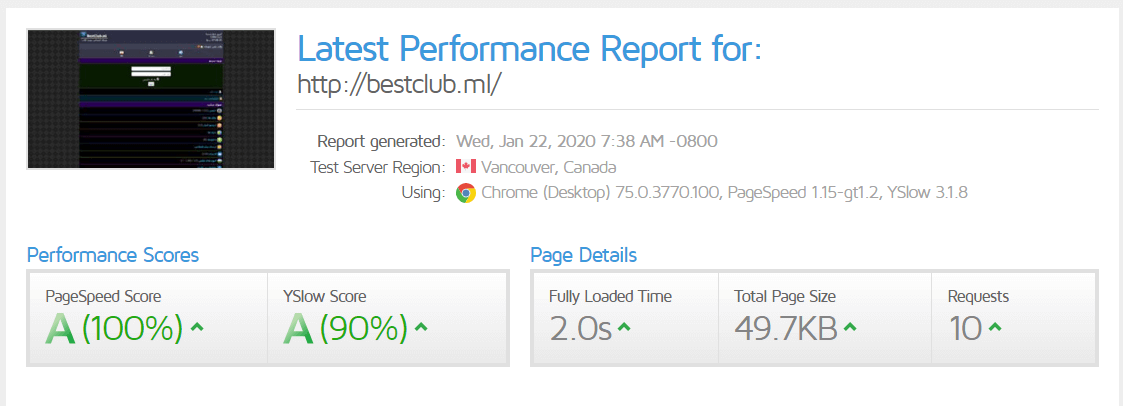Click the arrow next to 2.0s load time

[x=624, y=327]
